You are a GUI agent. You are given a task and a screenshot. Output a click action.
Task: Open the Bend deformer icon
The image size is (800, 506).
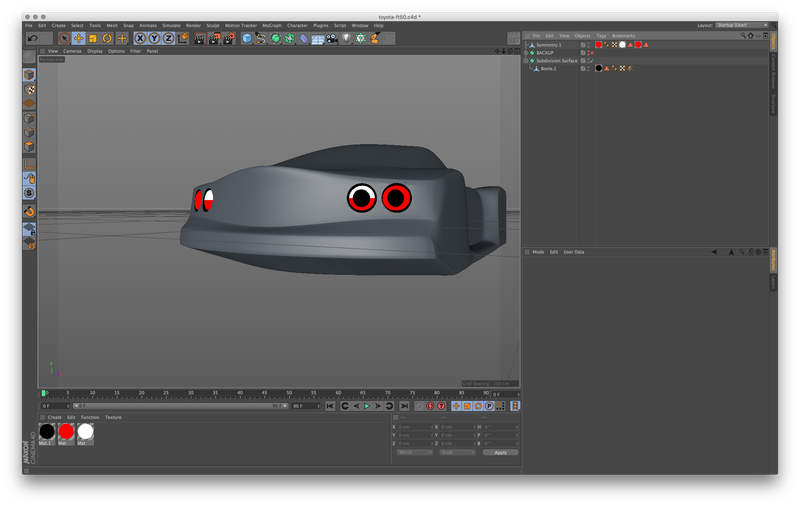pyautogui.click(x=304, y=38)
